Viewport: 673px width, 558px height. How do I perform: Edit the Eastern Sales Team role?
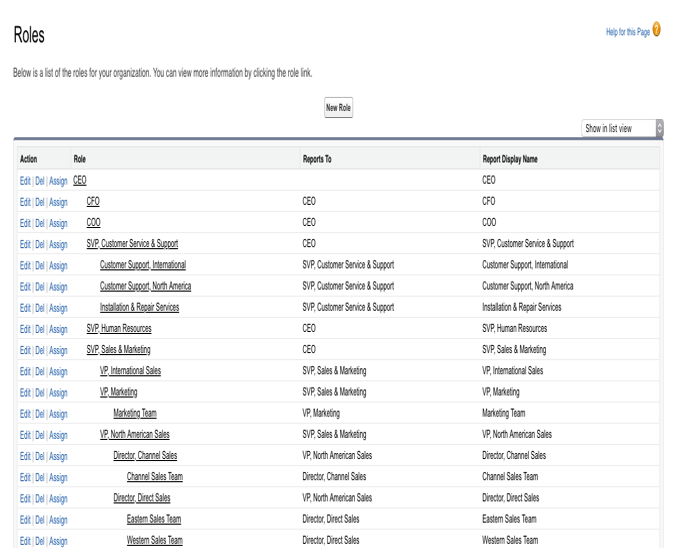point(25,520)
